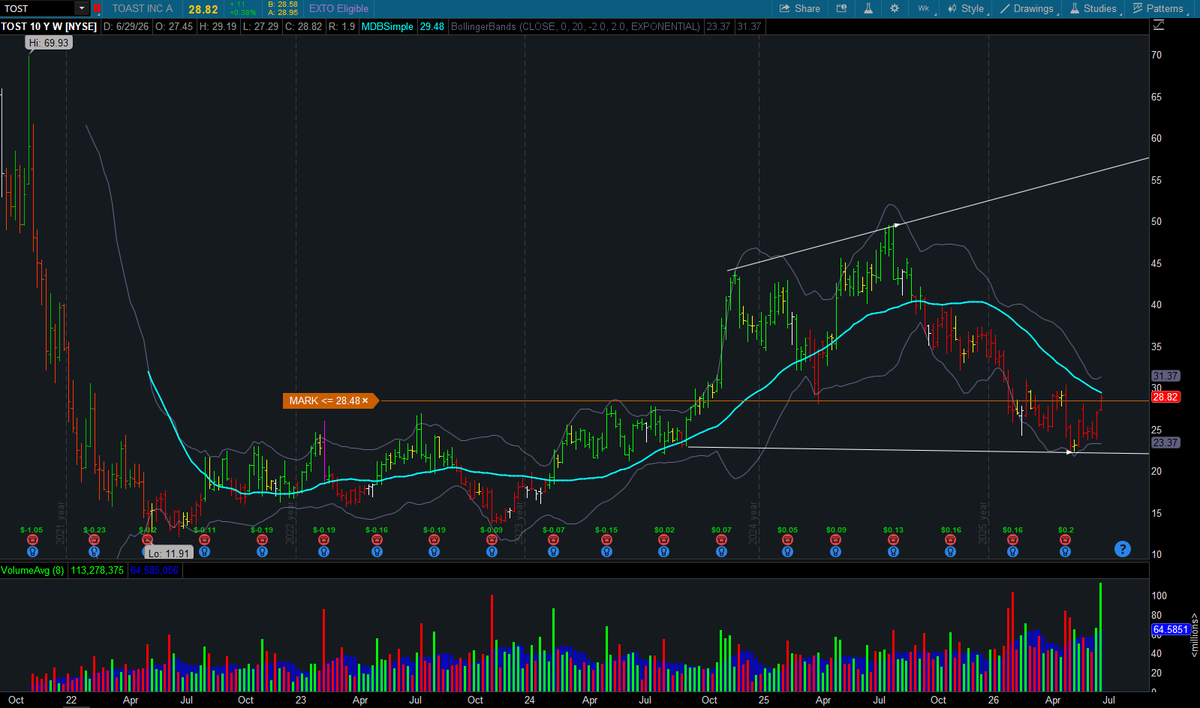
Task: Select the active trendline drawing tool icon
Action: point(1004,8)
